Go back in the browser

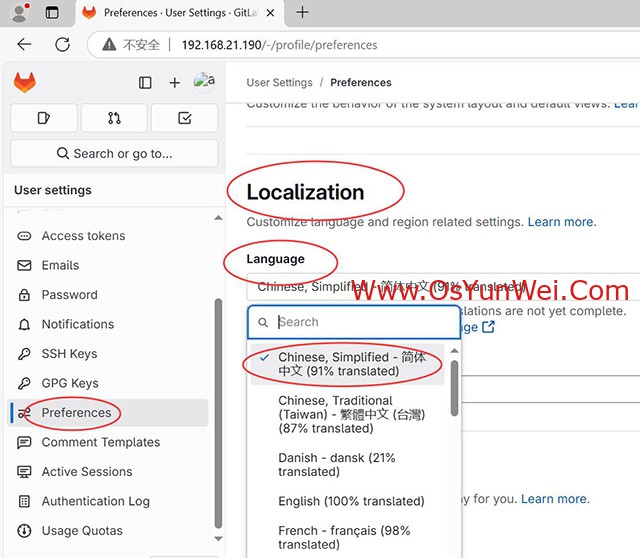24,44
